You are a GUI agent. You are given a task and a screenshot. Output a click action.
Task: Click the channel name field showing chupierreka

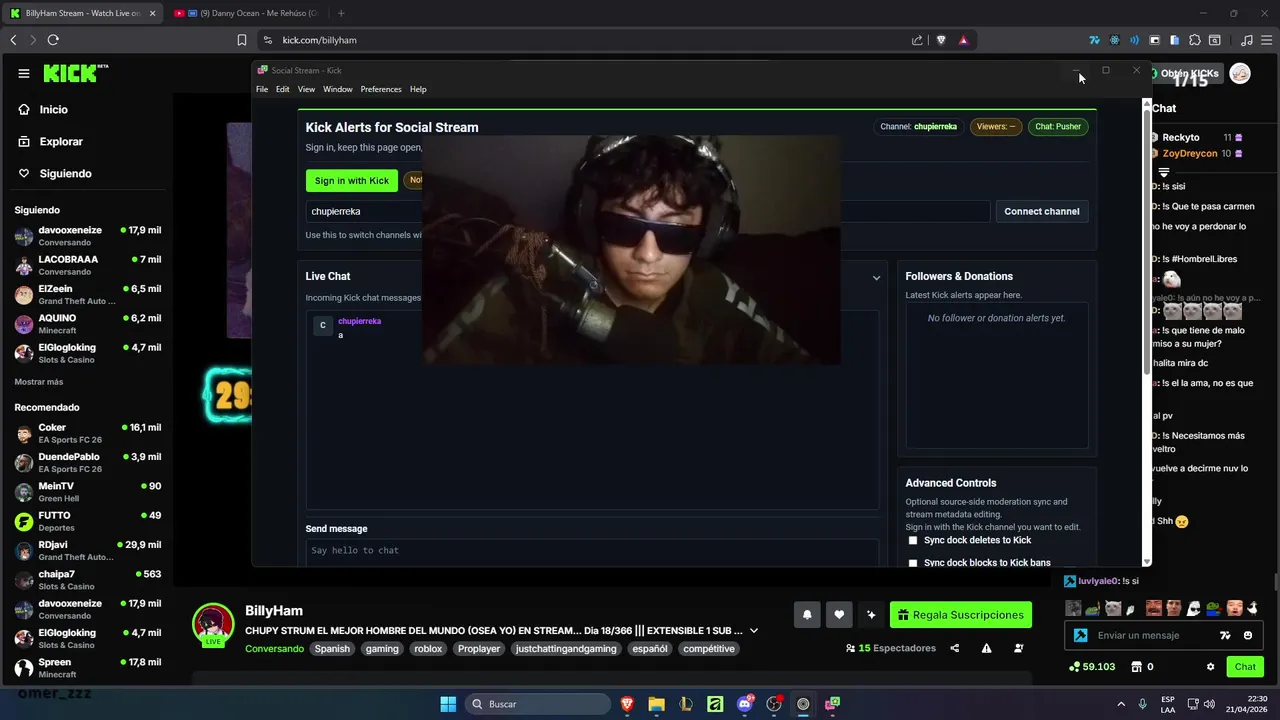[648, 211]
